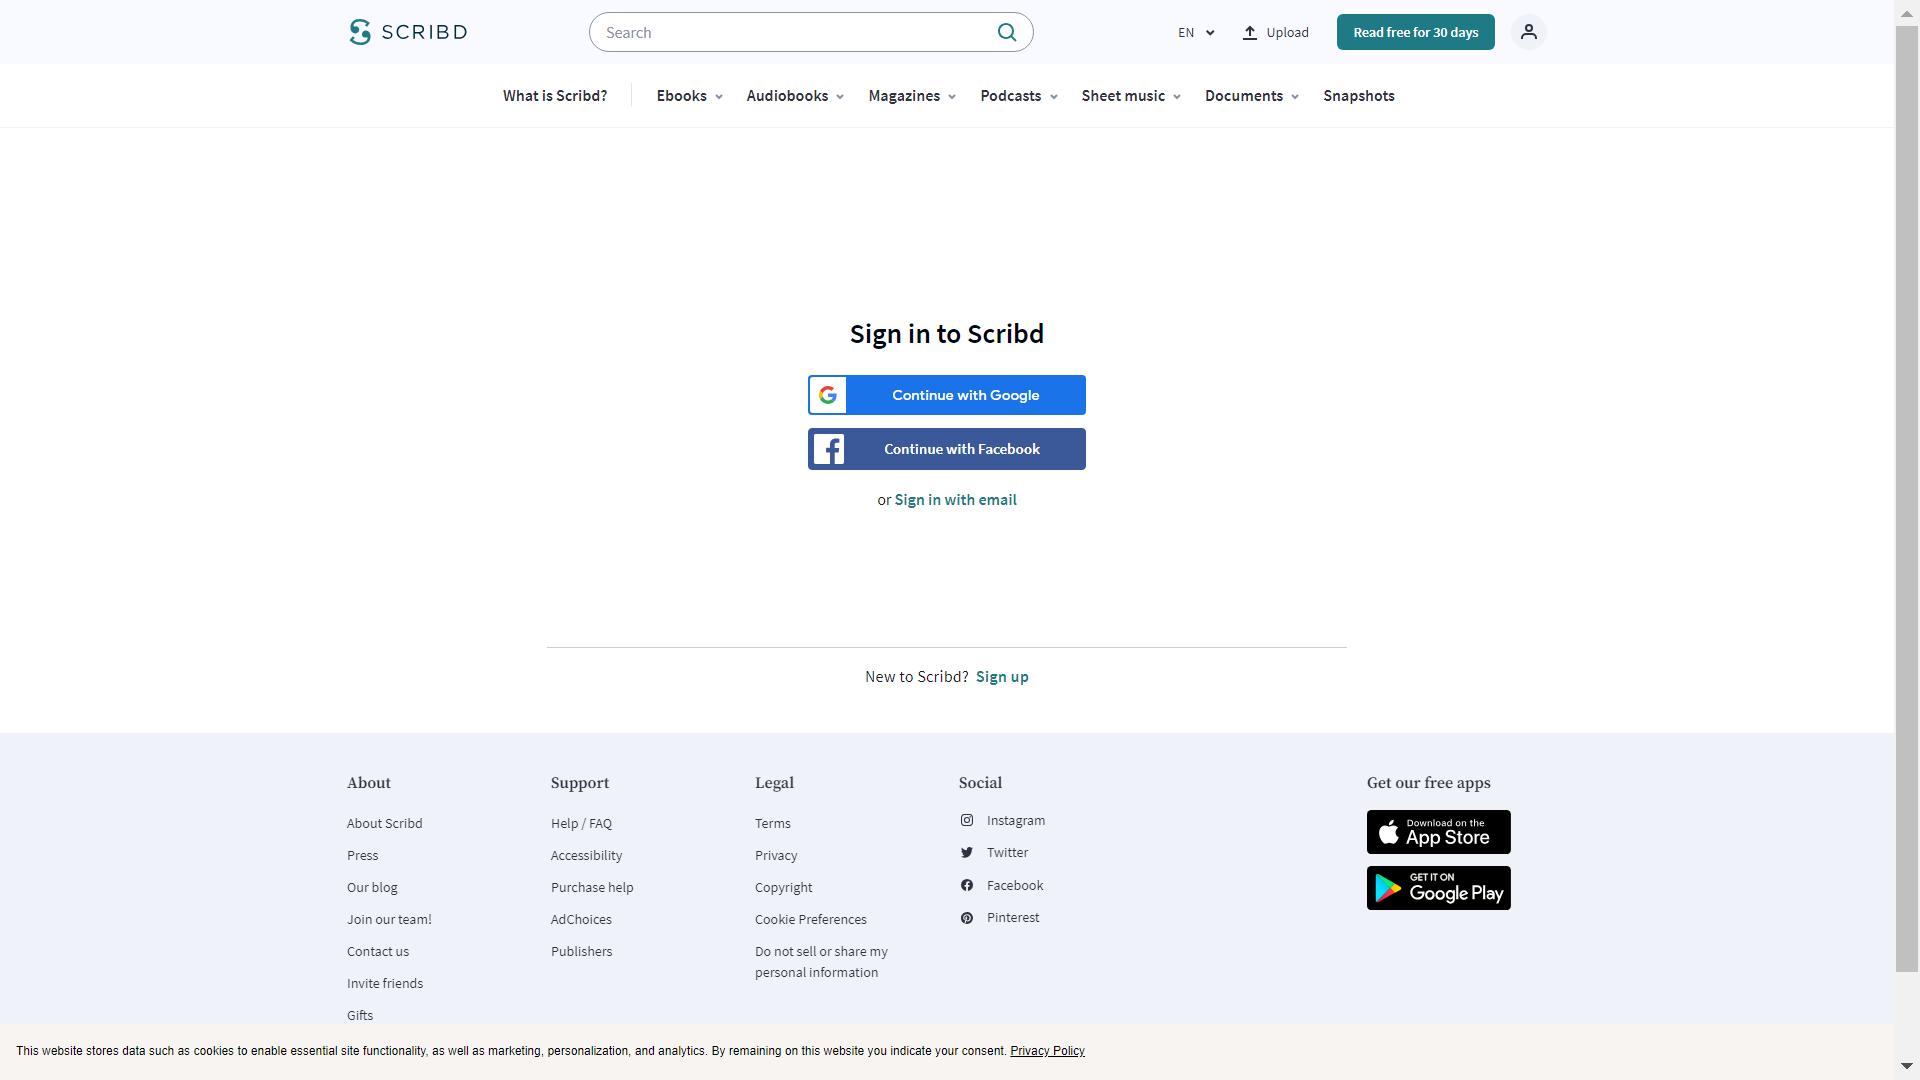Open the Publishers link
1920x1080 pixels.
click(582, 952)
